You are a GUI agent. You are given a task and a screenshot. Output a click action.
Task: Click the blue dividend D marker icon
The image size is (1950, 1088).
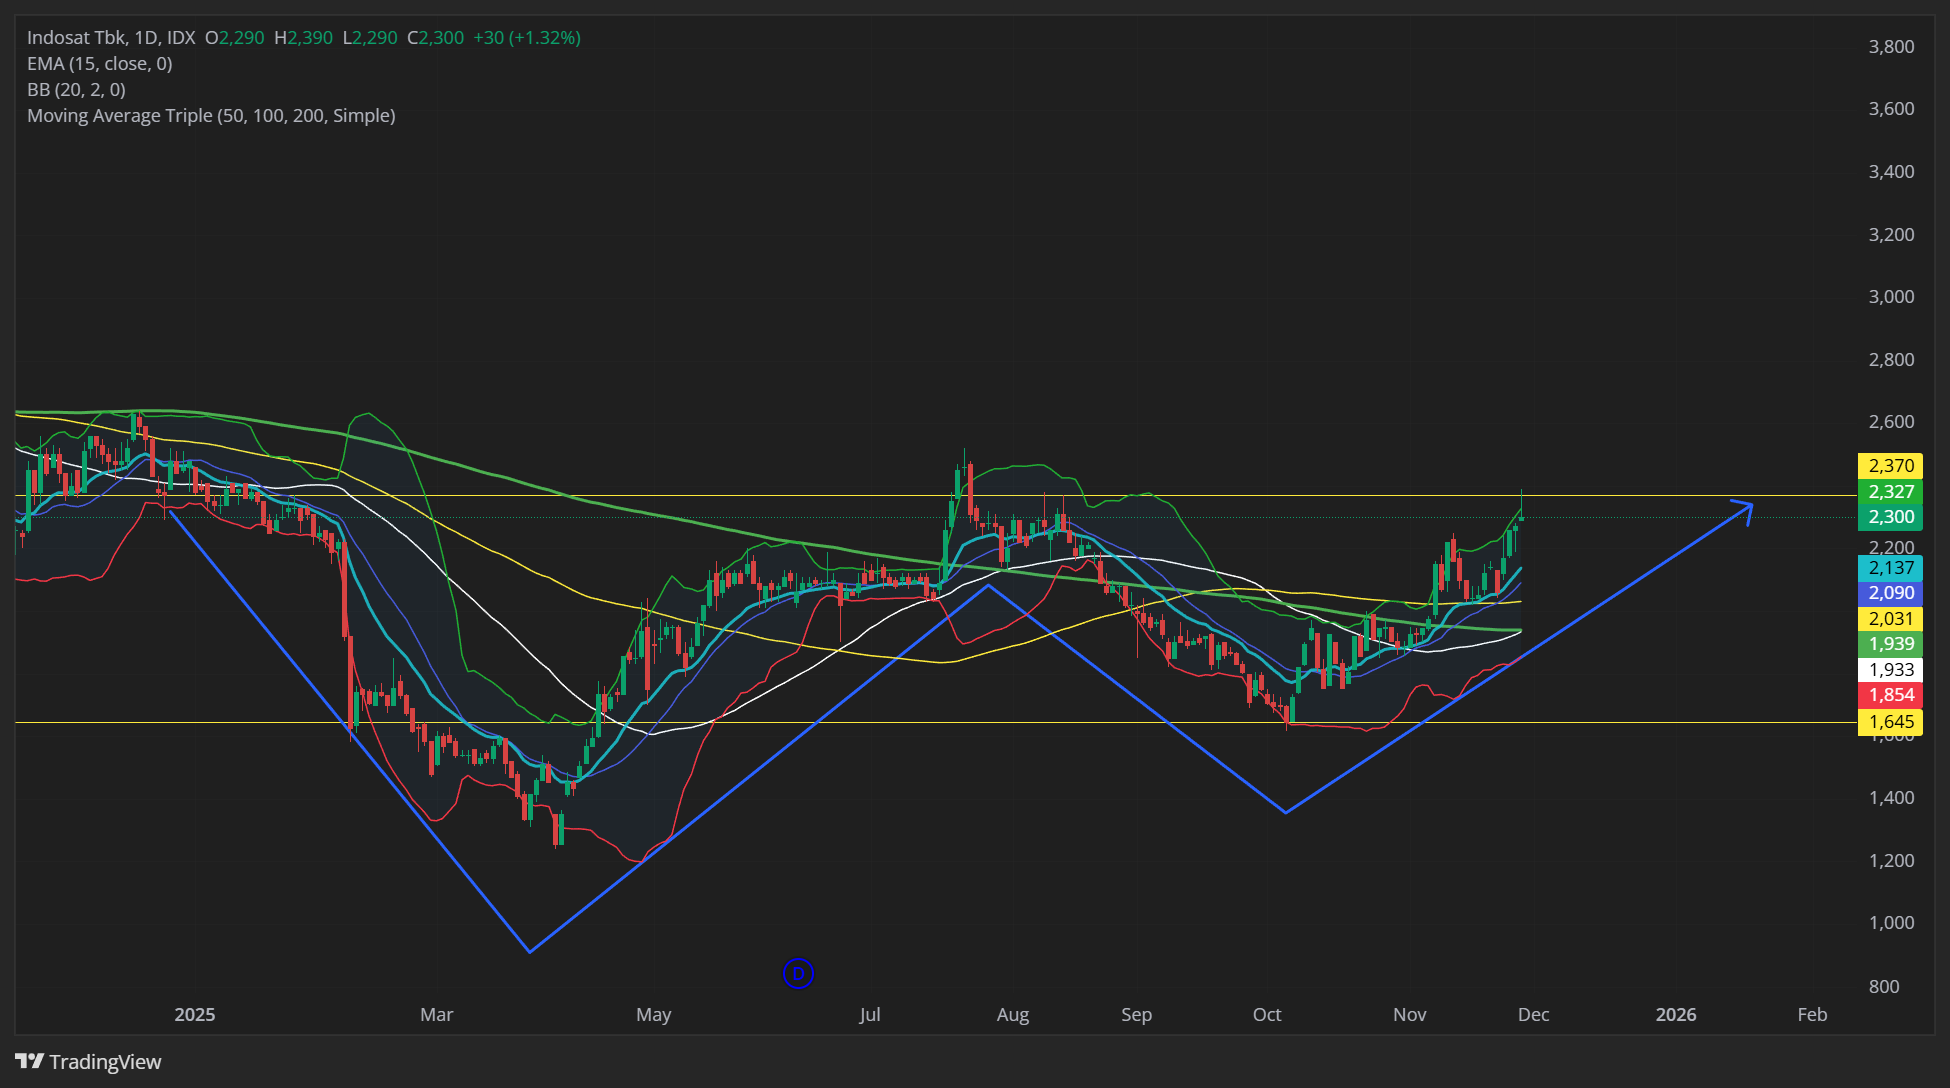click(797, 973)
